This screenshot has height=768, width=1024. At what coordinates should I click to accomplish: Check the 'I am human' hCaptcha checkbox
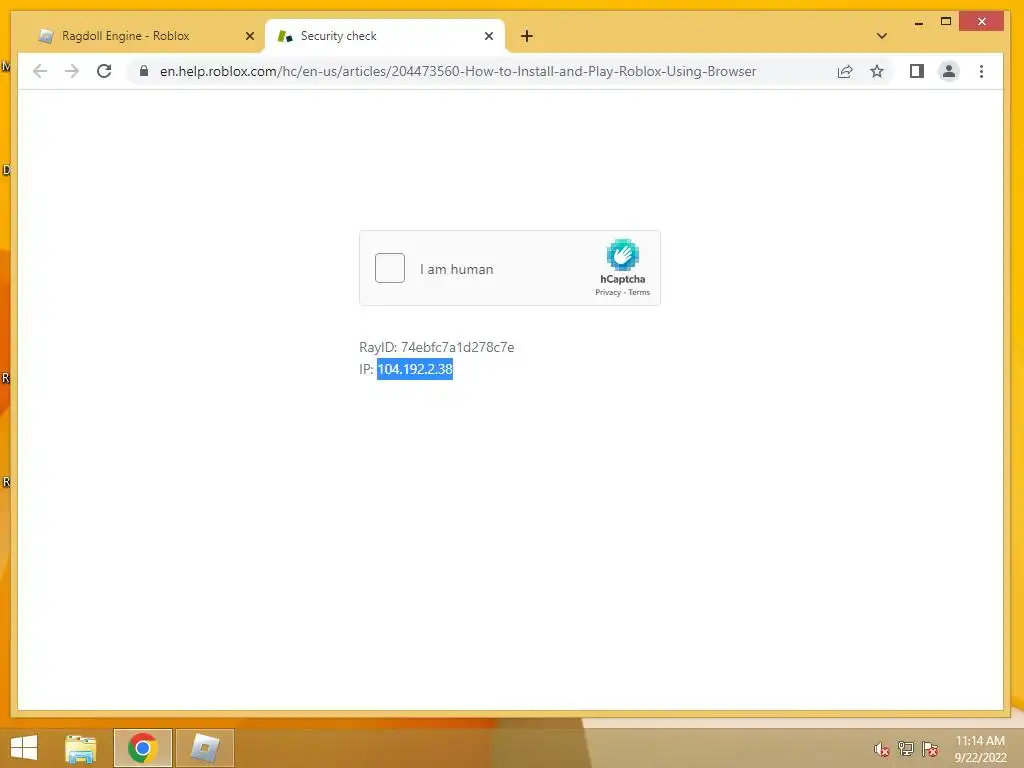click(390, 268)
